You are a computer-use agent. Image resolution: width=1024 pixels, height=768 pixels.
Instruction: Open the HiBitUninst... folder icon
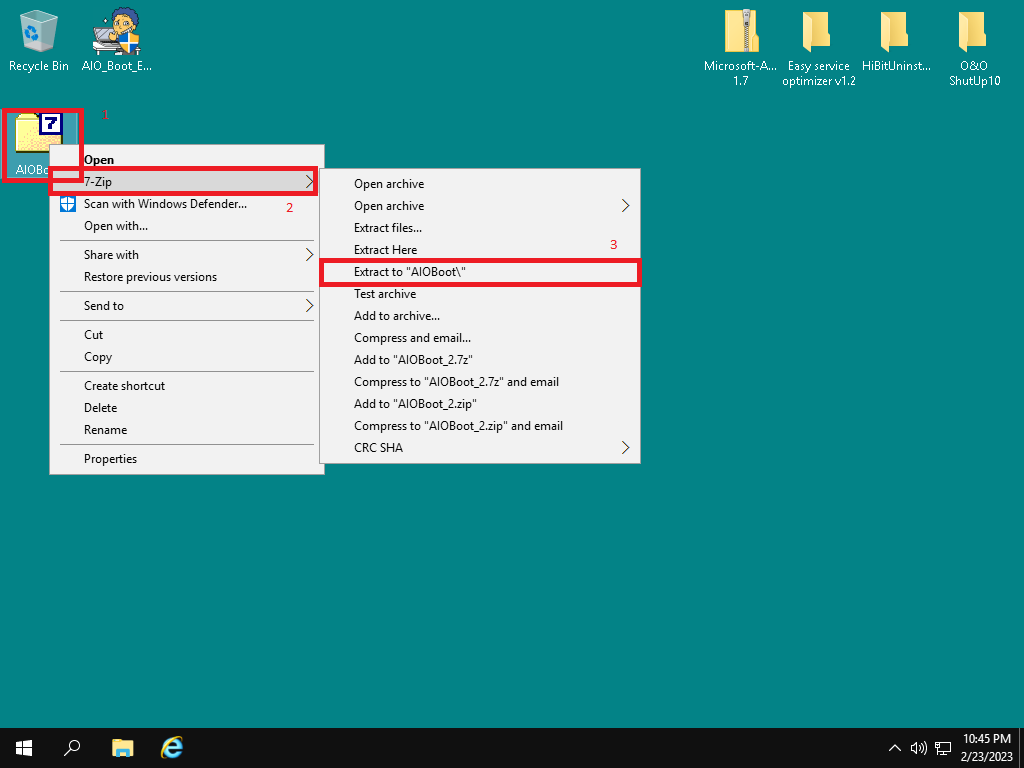pyautogui.click(x=896, y=33)
